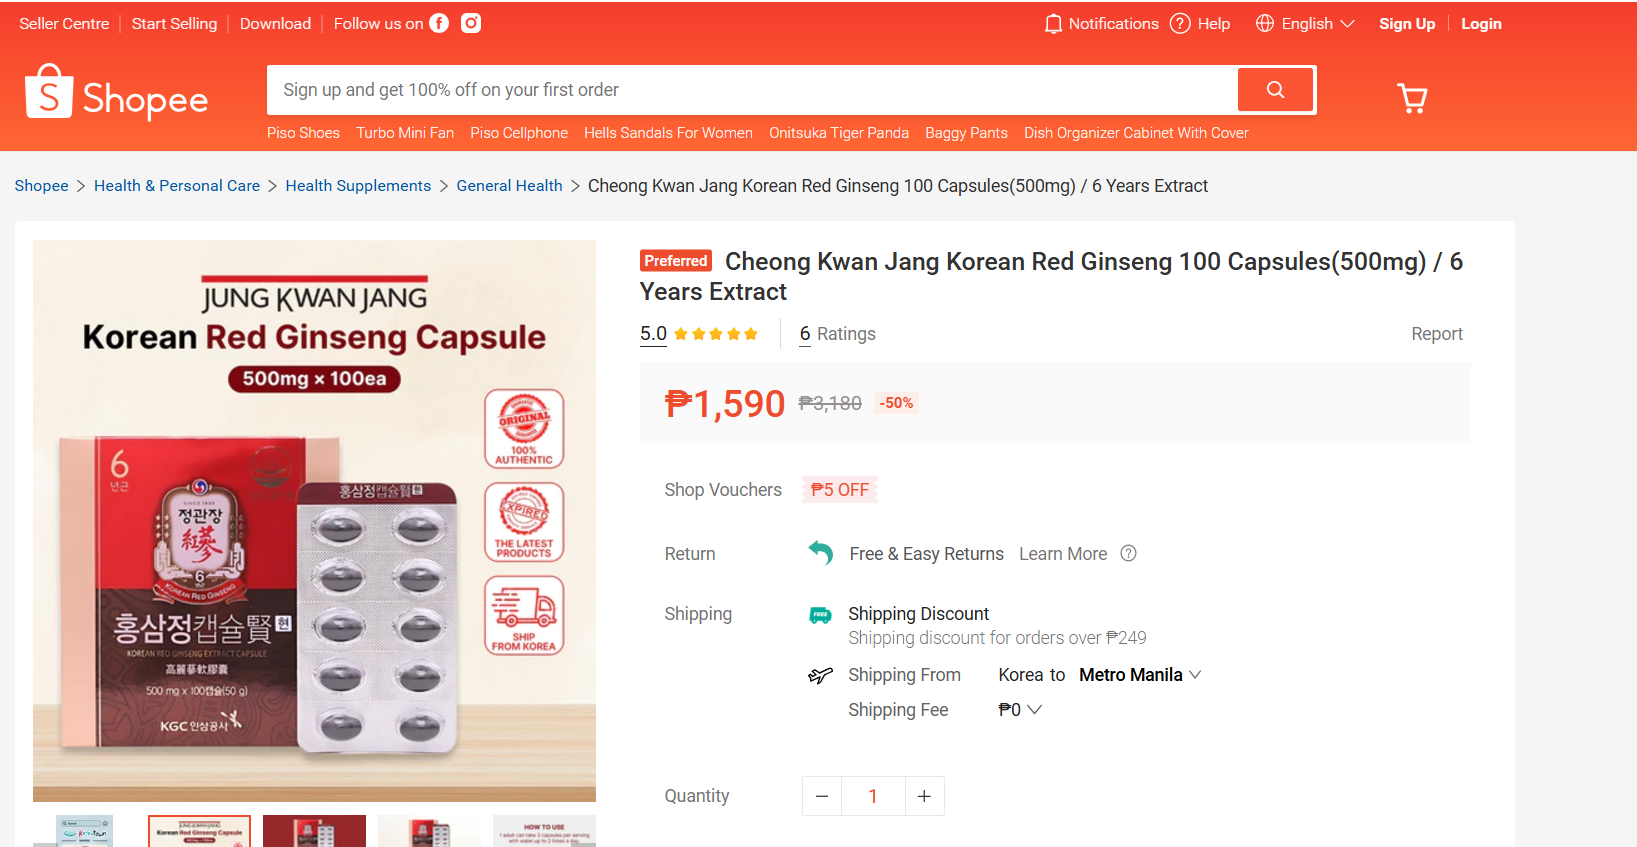The image size is (1637, 847).
Task: Click the Learn More info question icon
Action: (1128, 553)
